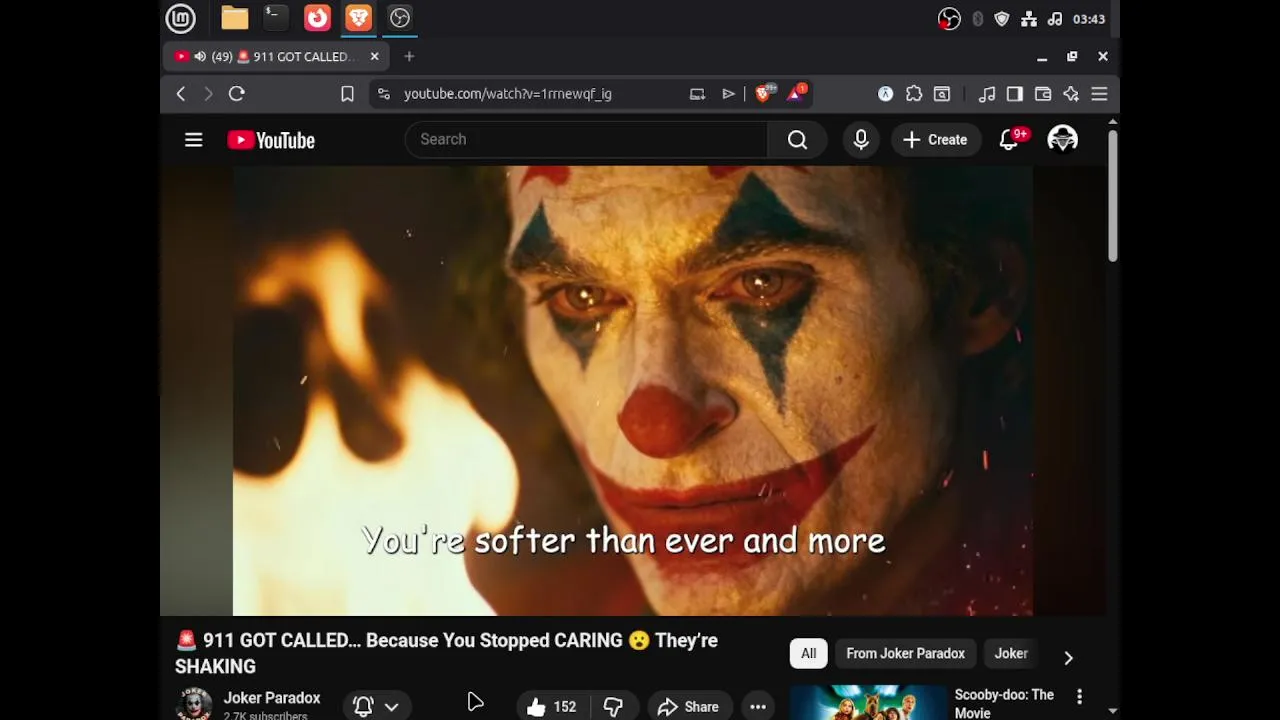Open the Joker Paradox channel name link
This screenshot has height=720, width=1280.
(272, 698)
